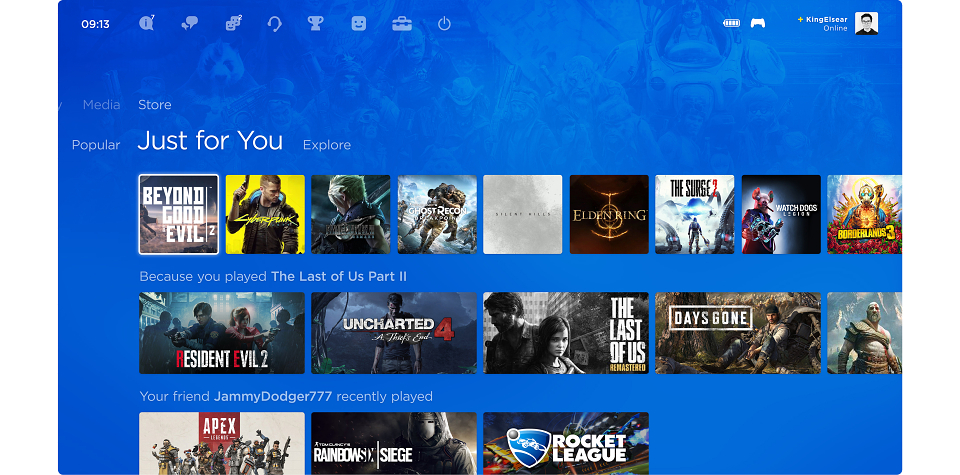Open the Ghost Recon Breakpoint tile

coord(437,214)
